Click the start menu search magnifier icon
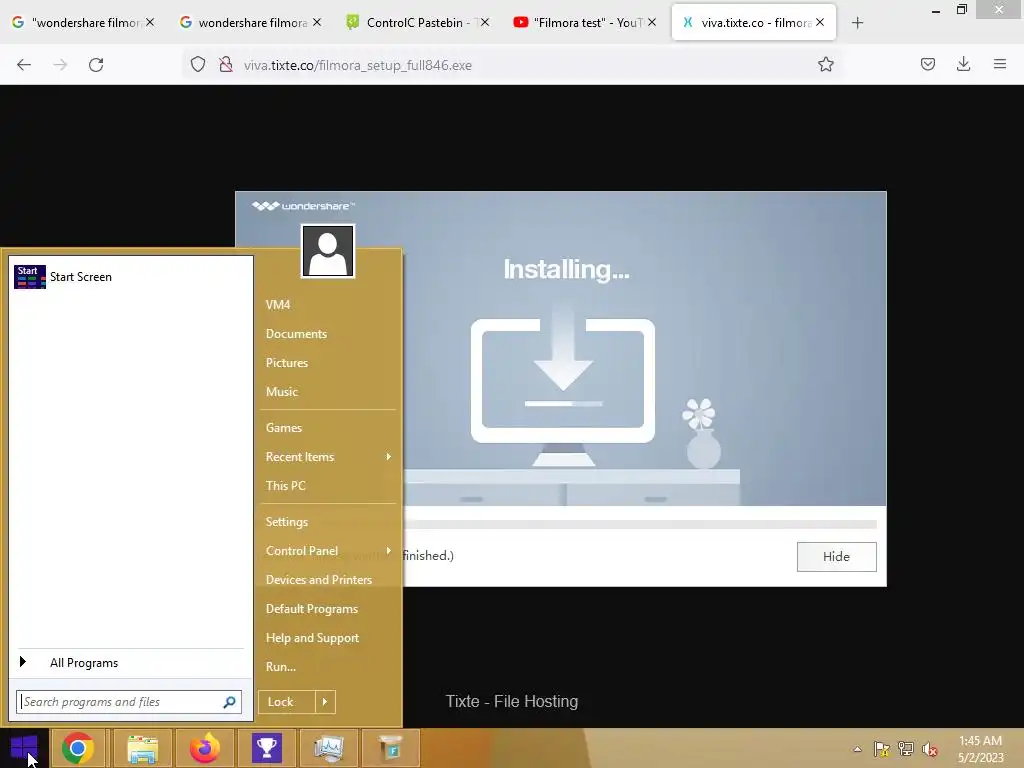Screen dimensions: 1024x768 [x=229, y=702]
